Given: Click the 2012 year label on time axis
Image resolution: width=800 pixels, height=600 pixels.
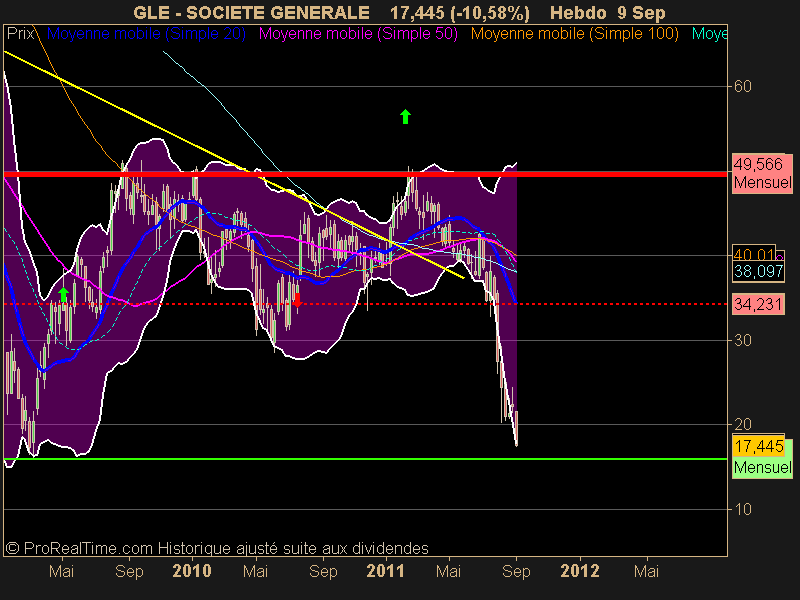Looking at the screenshot, I should pos(580,570).
